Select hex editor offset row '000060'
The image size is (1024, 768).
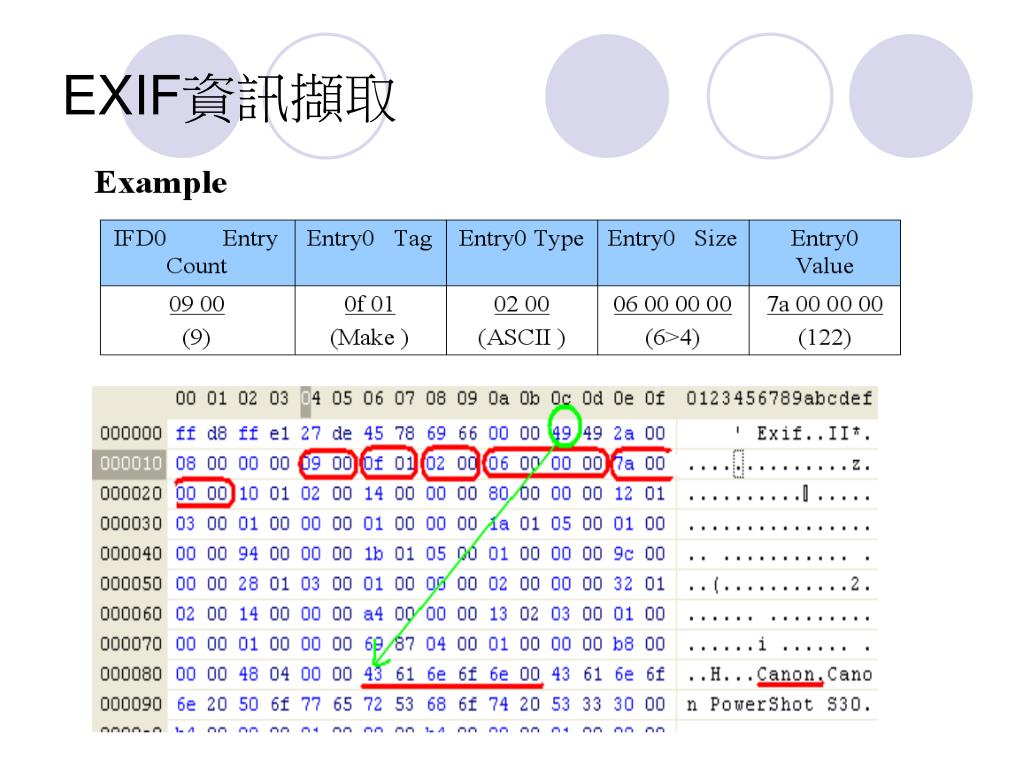[131, 614]
